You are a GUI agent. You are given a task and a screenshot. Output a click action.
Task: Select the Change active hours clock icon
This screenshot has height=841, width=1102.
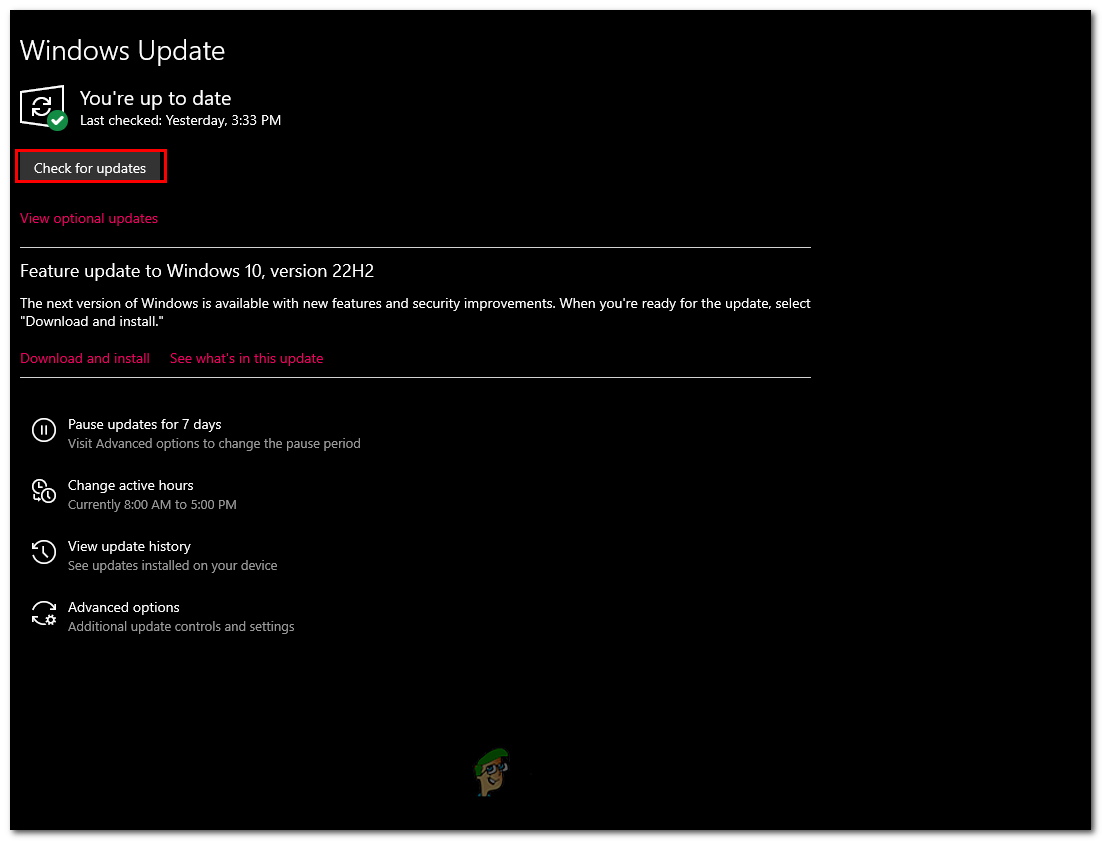(x=43, y=491)
